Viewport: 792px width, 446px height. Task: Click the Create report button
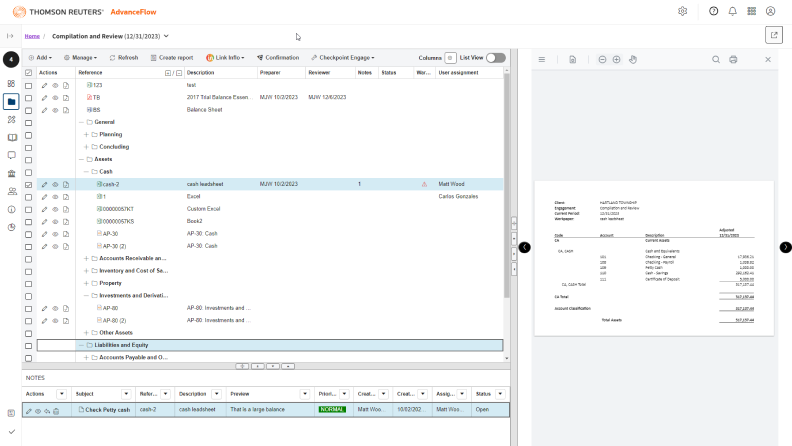pos(170,58)
